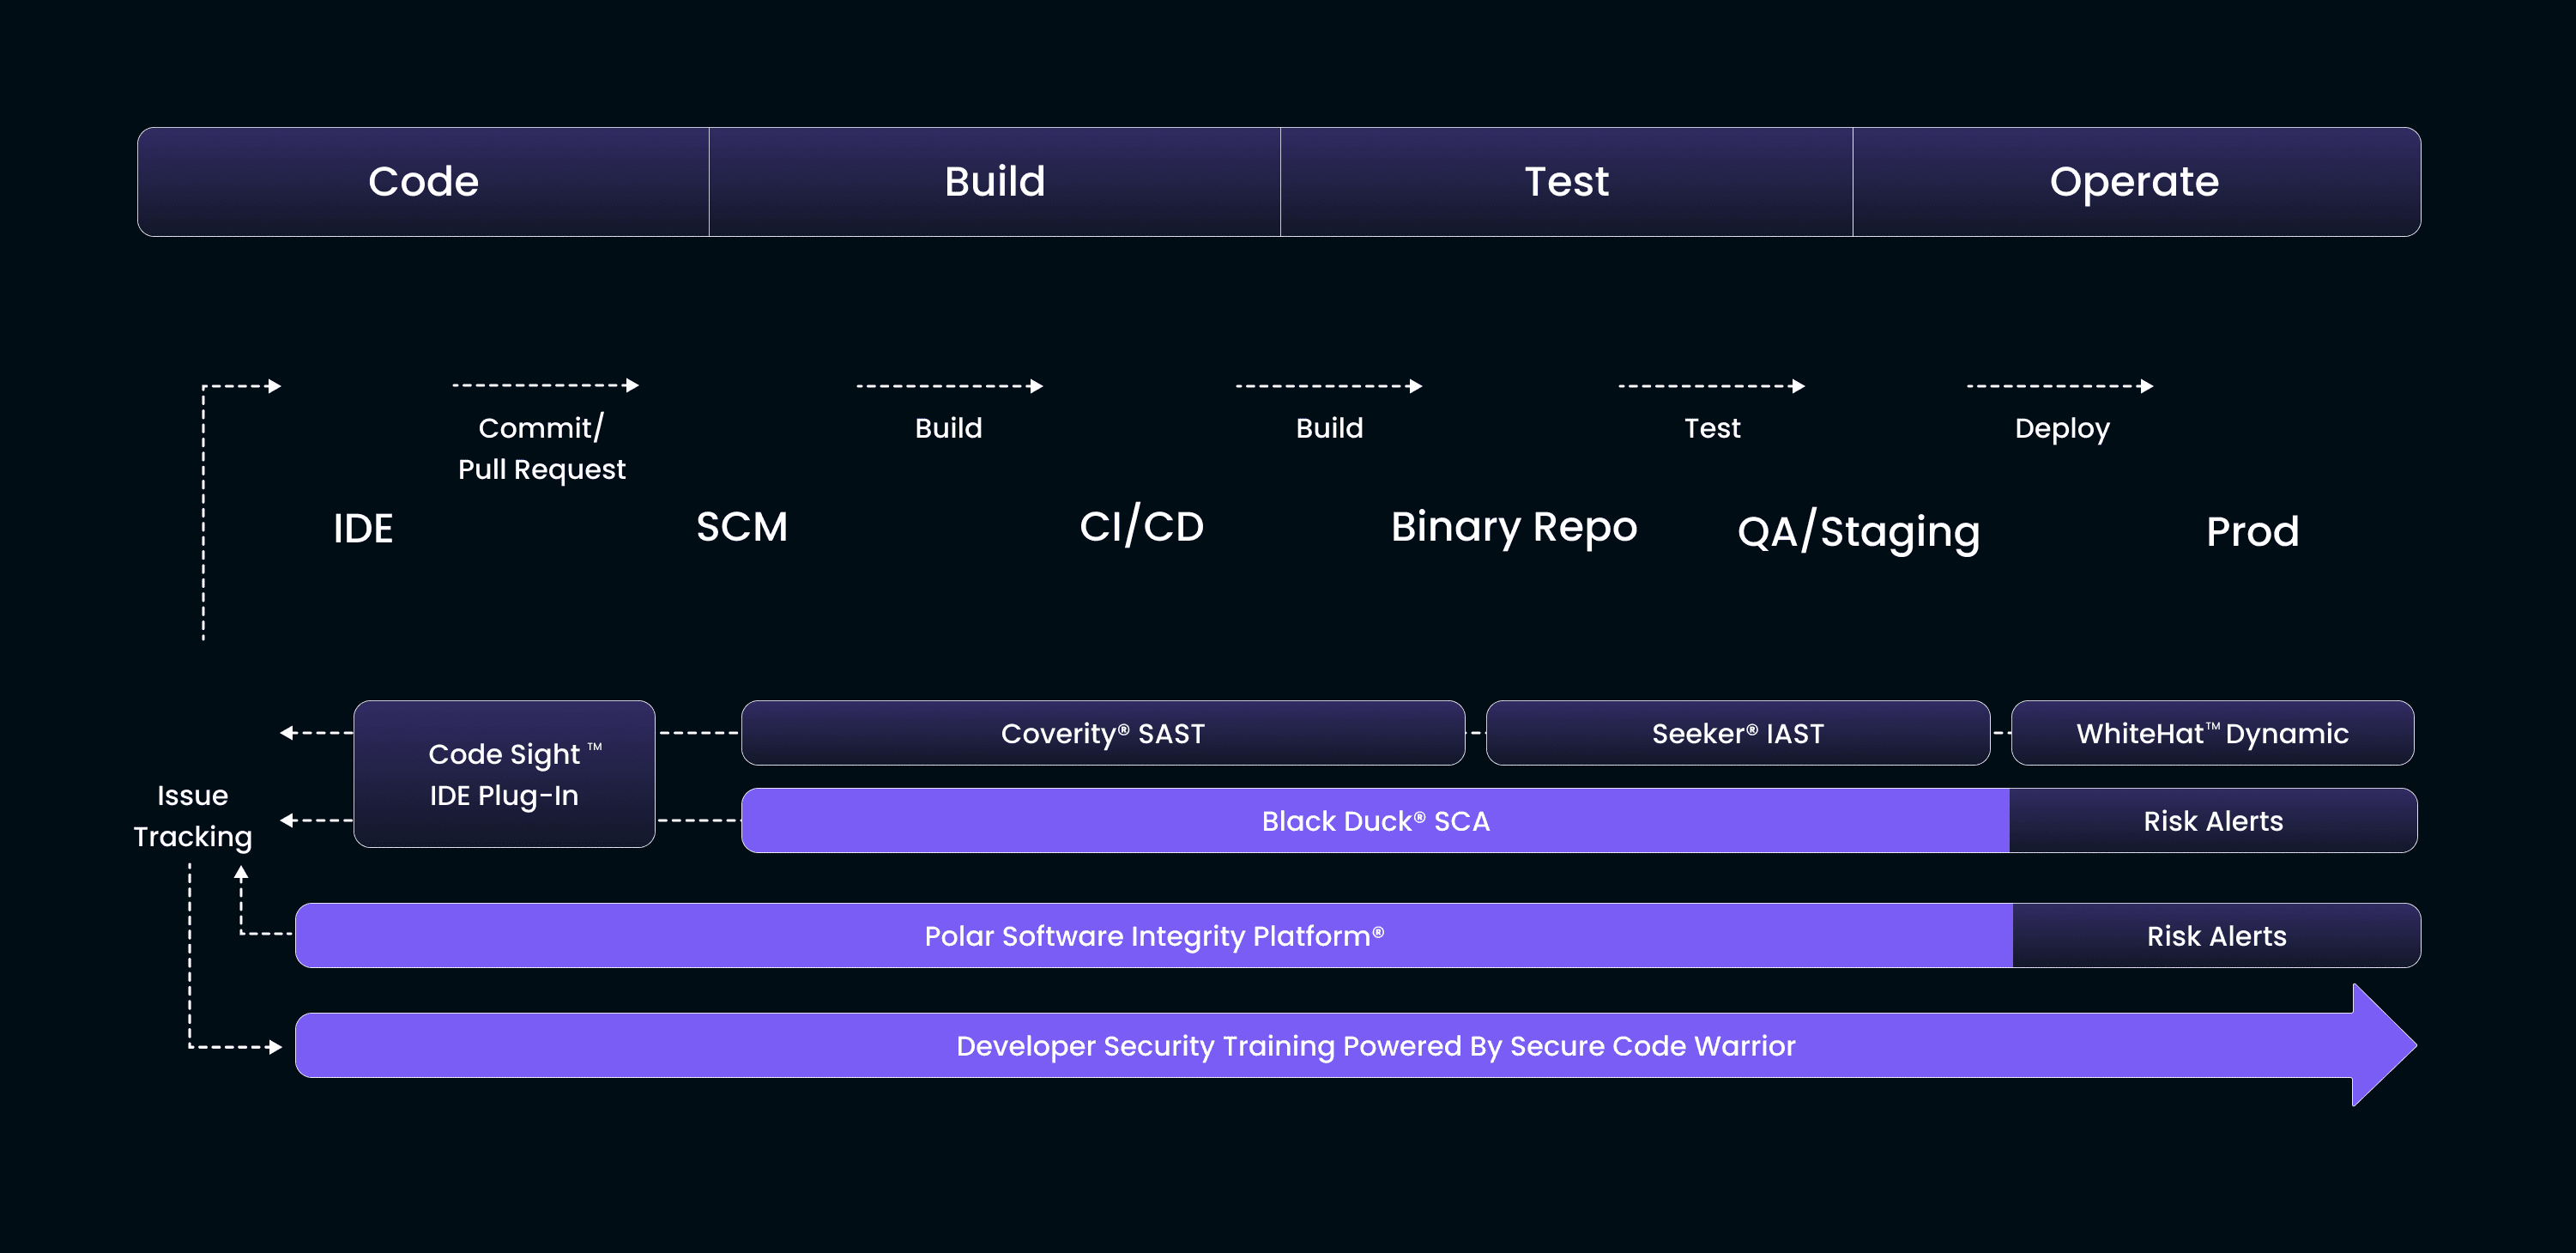The width and height of the screenshot is (2576, 1253).
Task: Click the CI/CD stage label
Action: click(x=1142, y=527)
